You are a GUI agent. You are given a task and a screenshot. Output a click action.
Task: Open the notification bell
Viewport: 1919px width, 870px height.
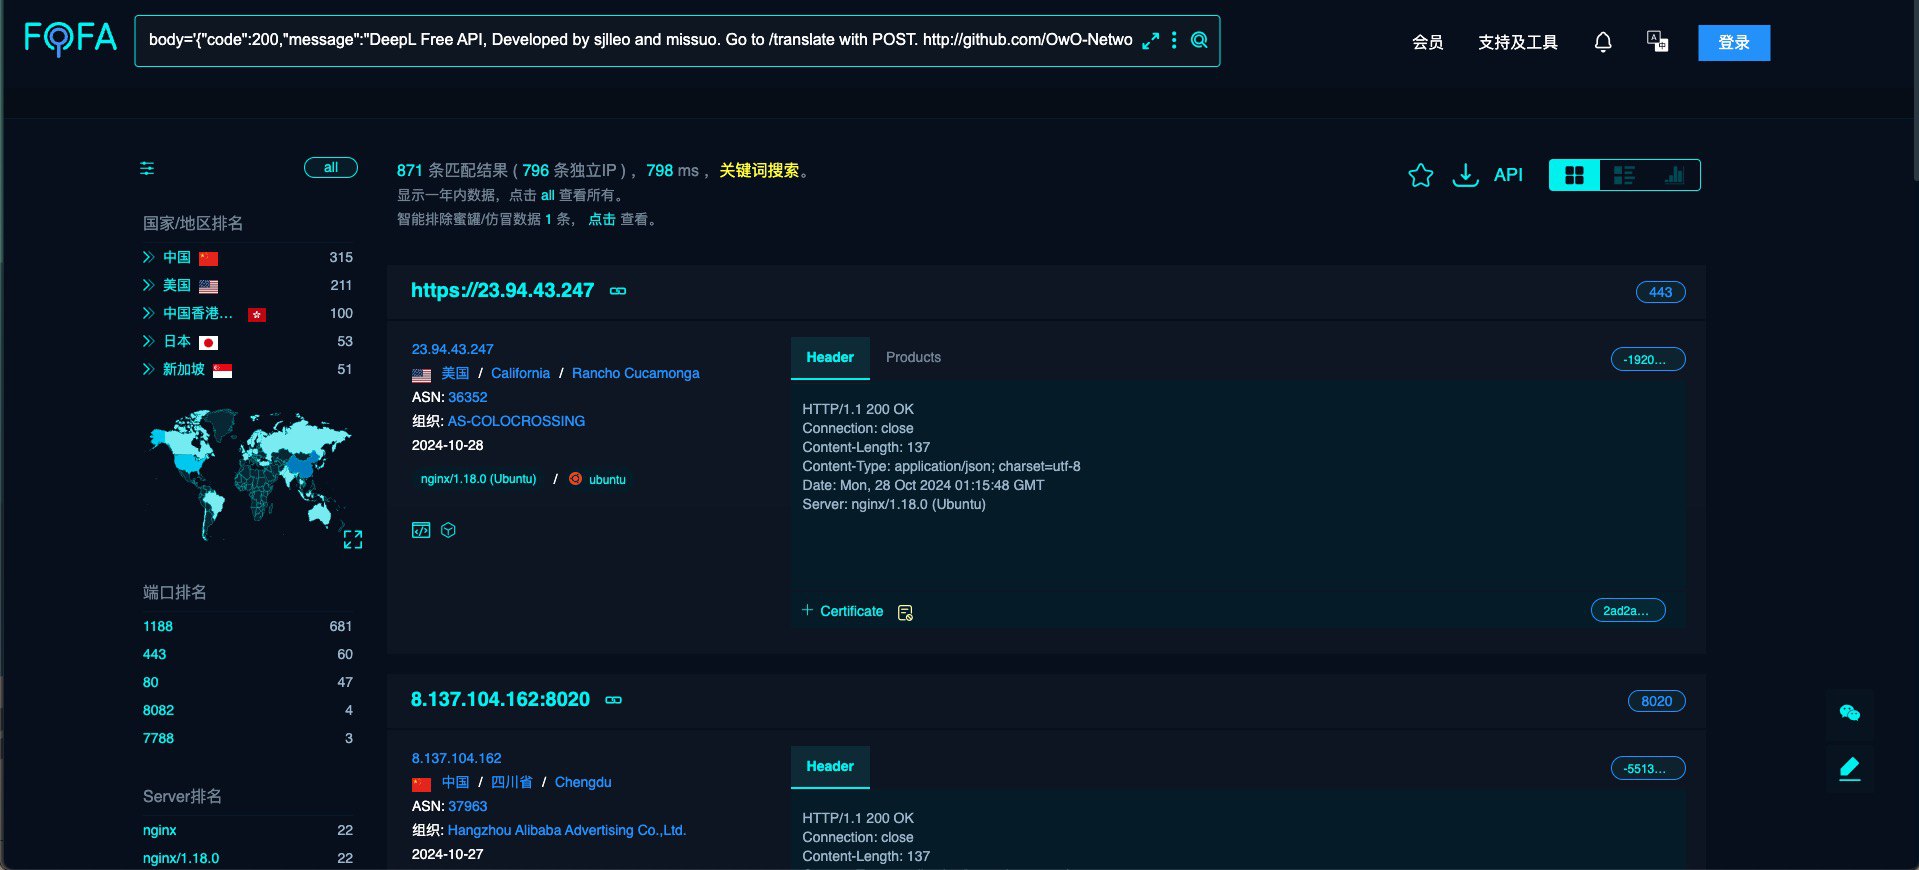click(x=1602, y=42)
